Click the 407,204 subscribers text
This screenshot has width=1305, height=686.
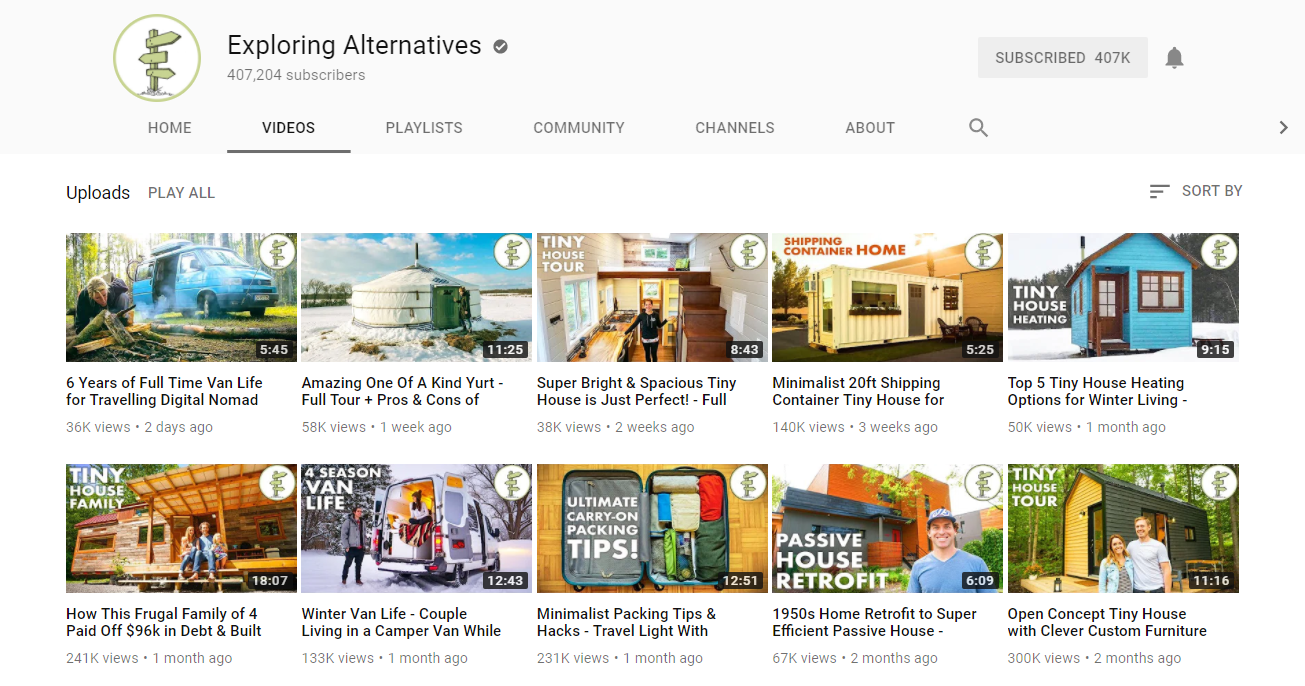[x=296, y=75]
